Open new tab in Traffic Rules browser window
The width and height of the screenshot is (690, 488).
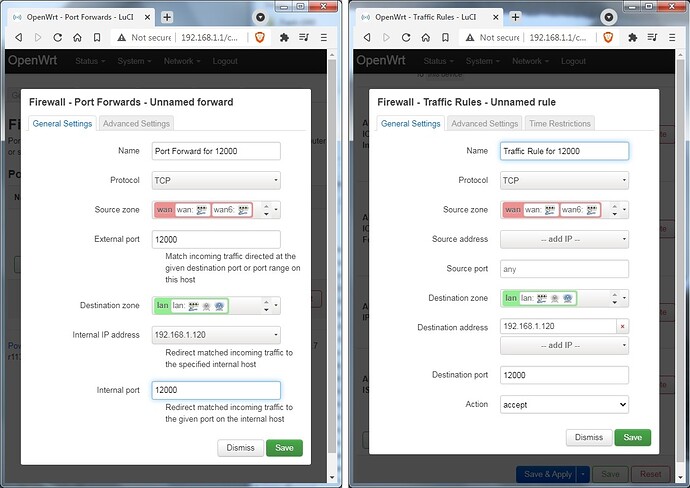pos(515,17)
